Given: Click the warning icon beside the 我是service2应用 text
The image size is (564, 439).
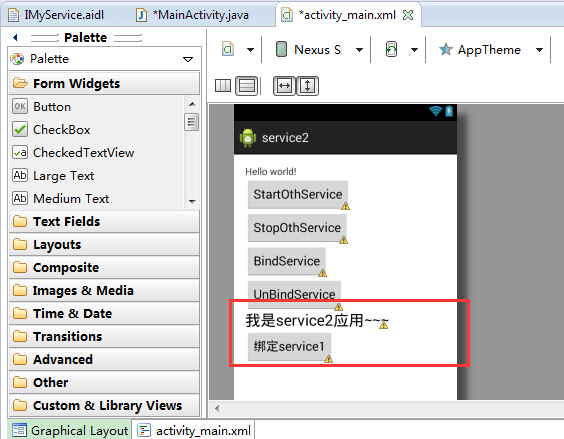Looking at the screenshot, I should [384, 325].
